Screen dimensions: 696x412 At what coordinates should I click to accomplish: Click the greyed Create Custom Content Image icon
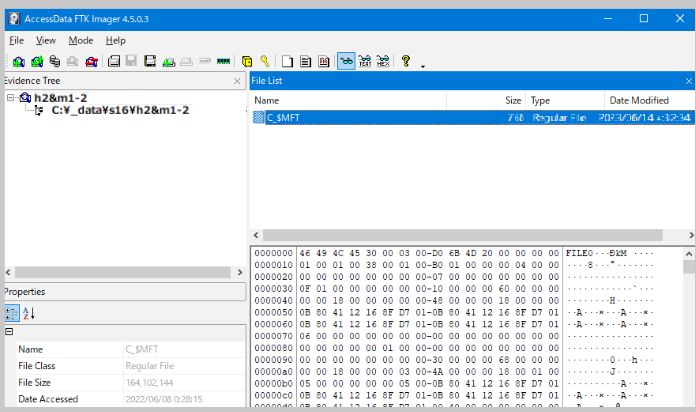click(186, 61)
